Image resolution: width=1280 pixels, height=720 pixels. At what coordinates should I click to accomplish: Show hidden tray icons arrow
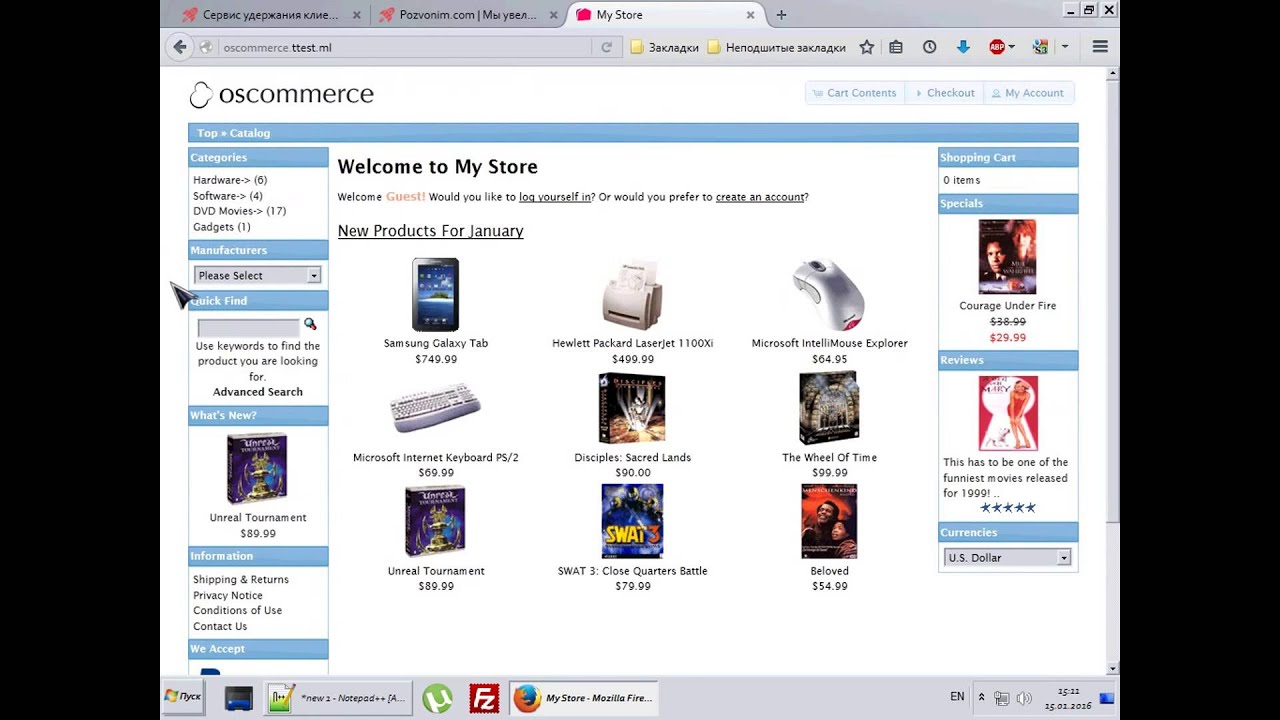click(981, 697)
